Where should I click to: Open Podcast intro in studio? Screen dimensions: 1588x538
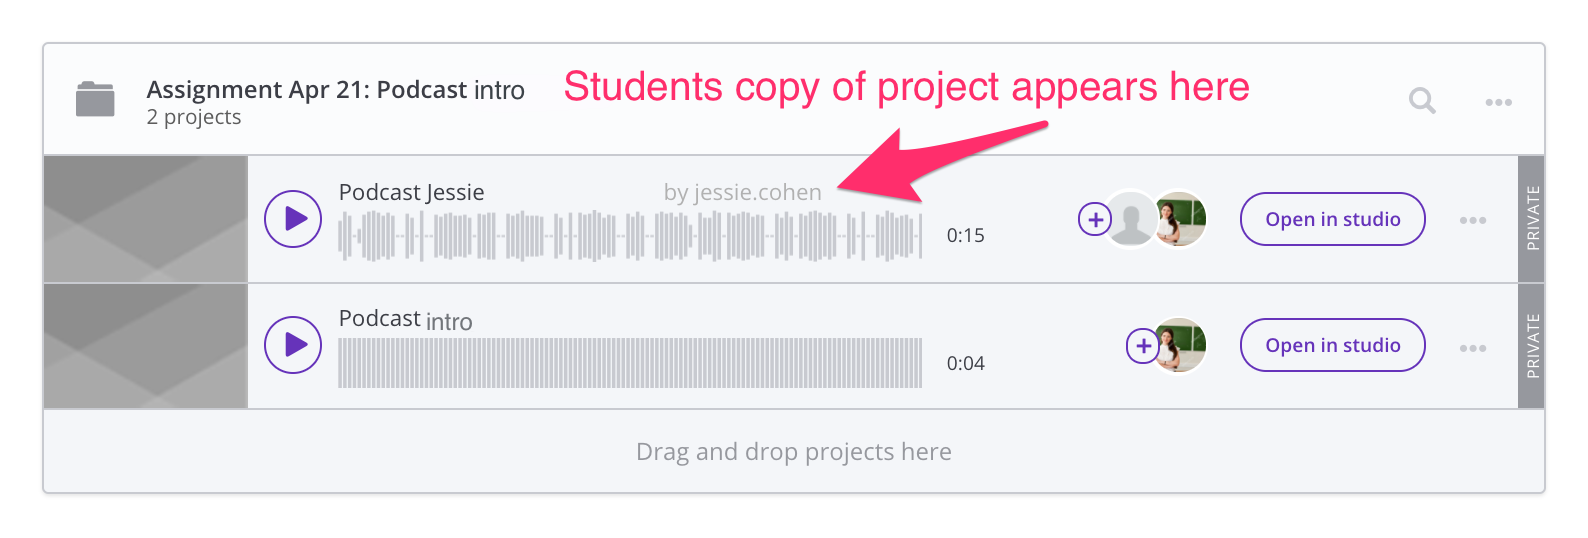click(1332, 345)
